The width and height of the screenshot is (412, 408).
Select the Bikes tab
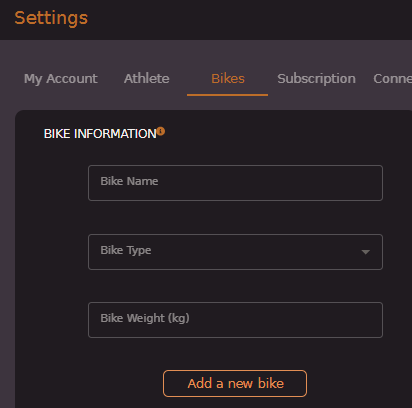[228, 79]
